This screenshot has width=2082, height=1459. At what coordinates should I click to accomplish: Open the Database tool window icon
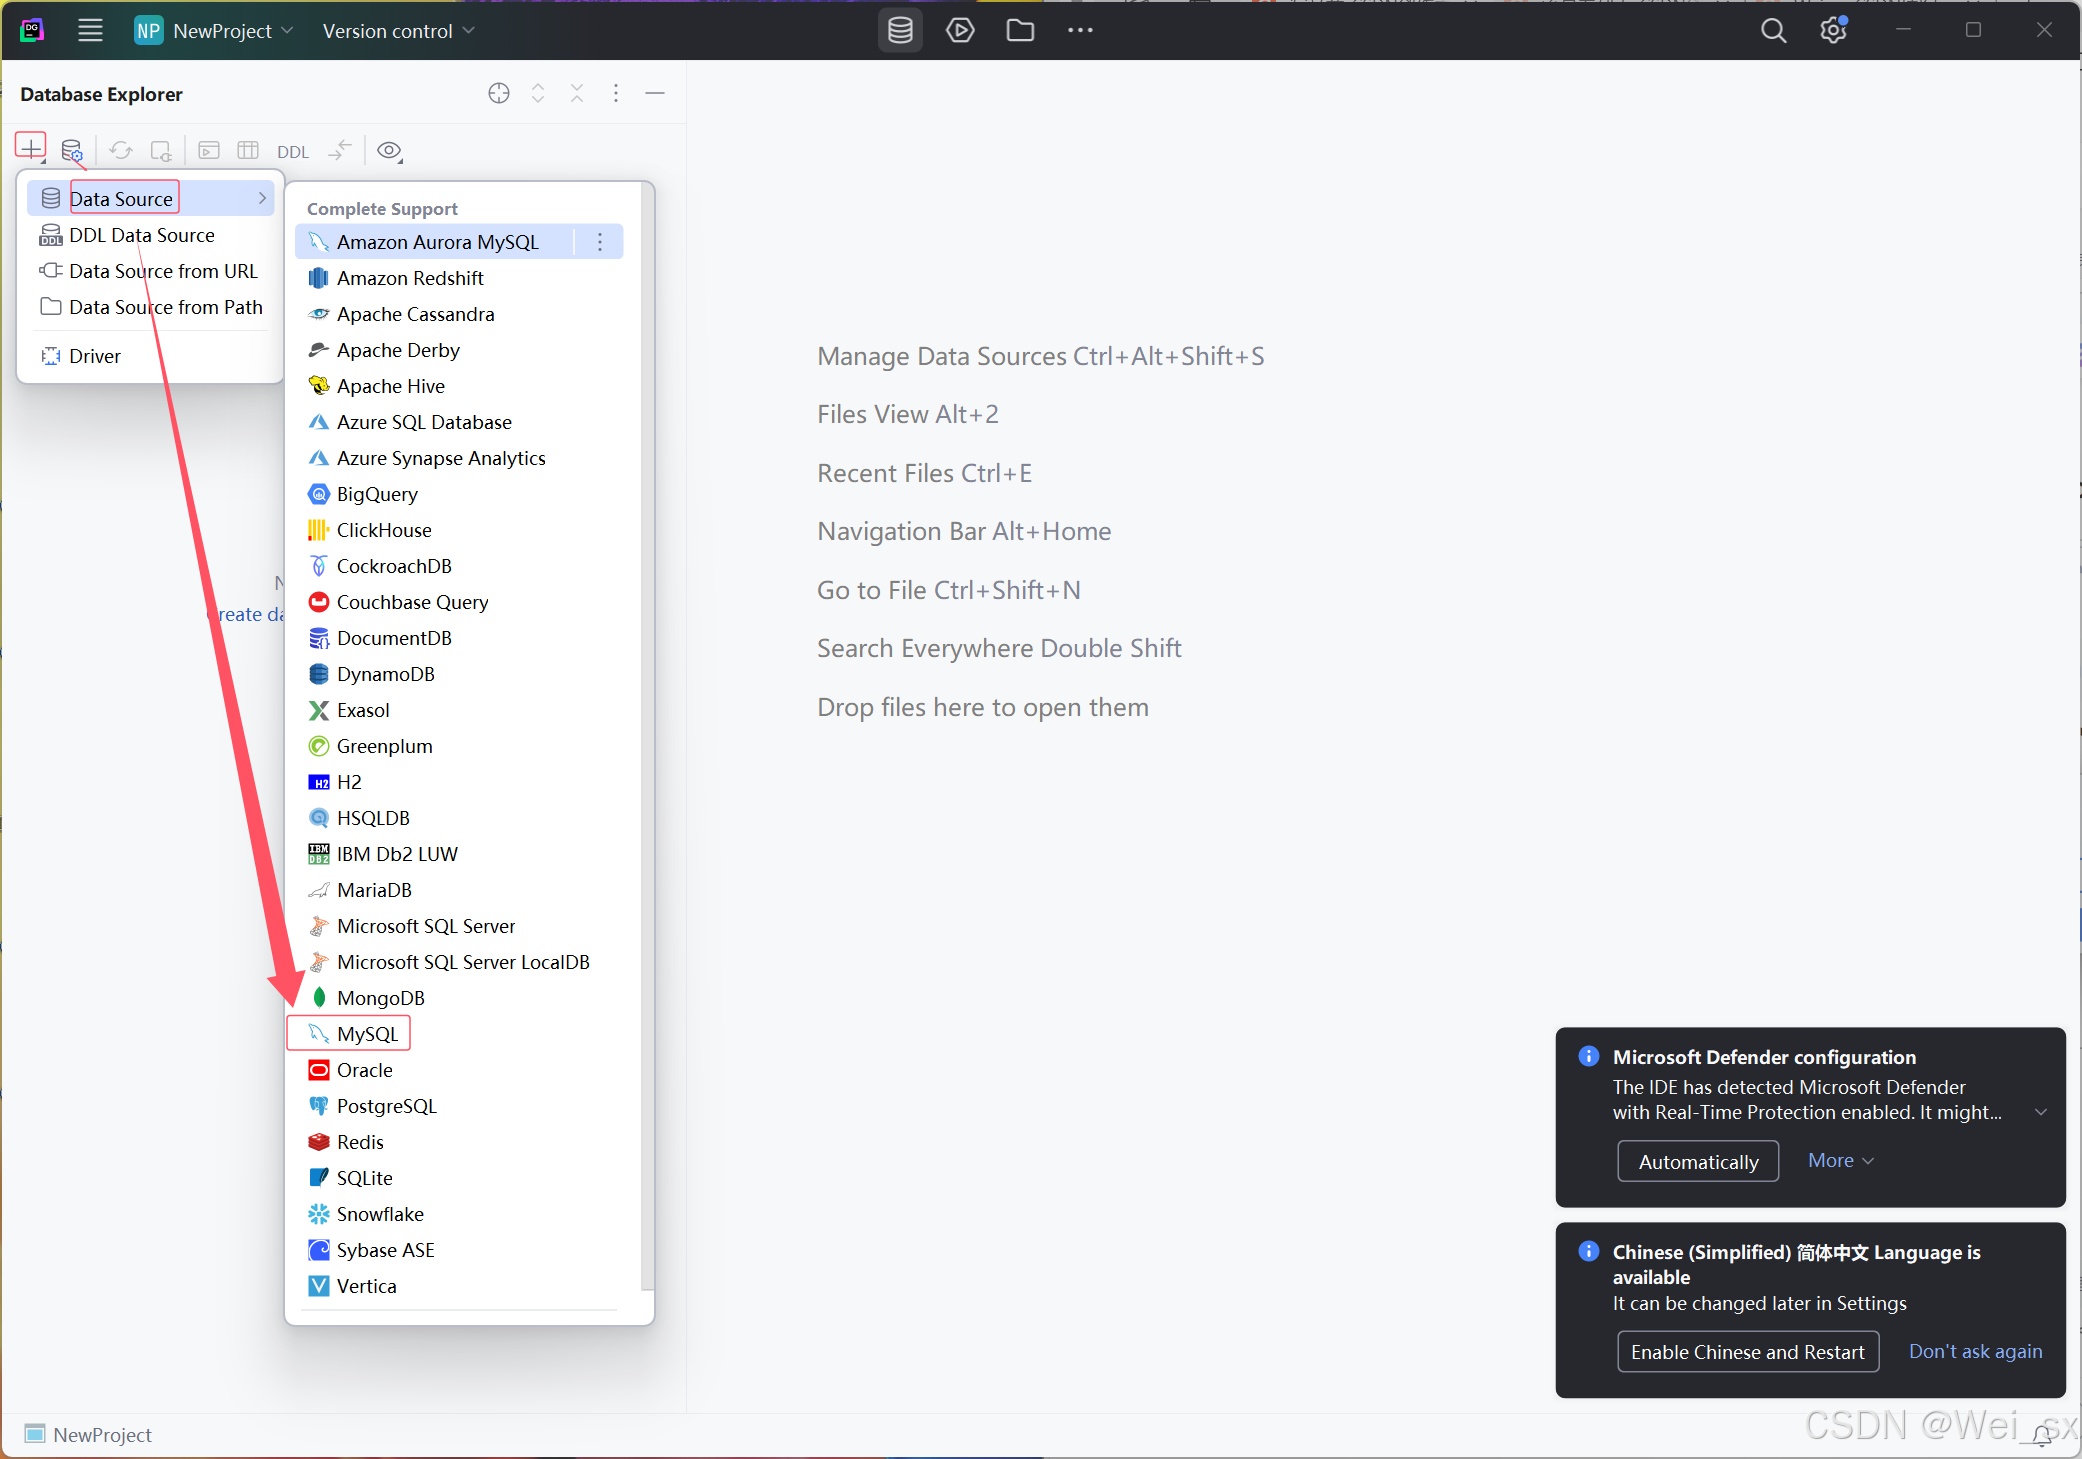tap(900, 30)
